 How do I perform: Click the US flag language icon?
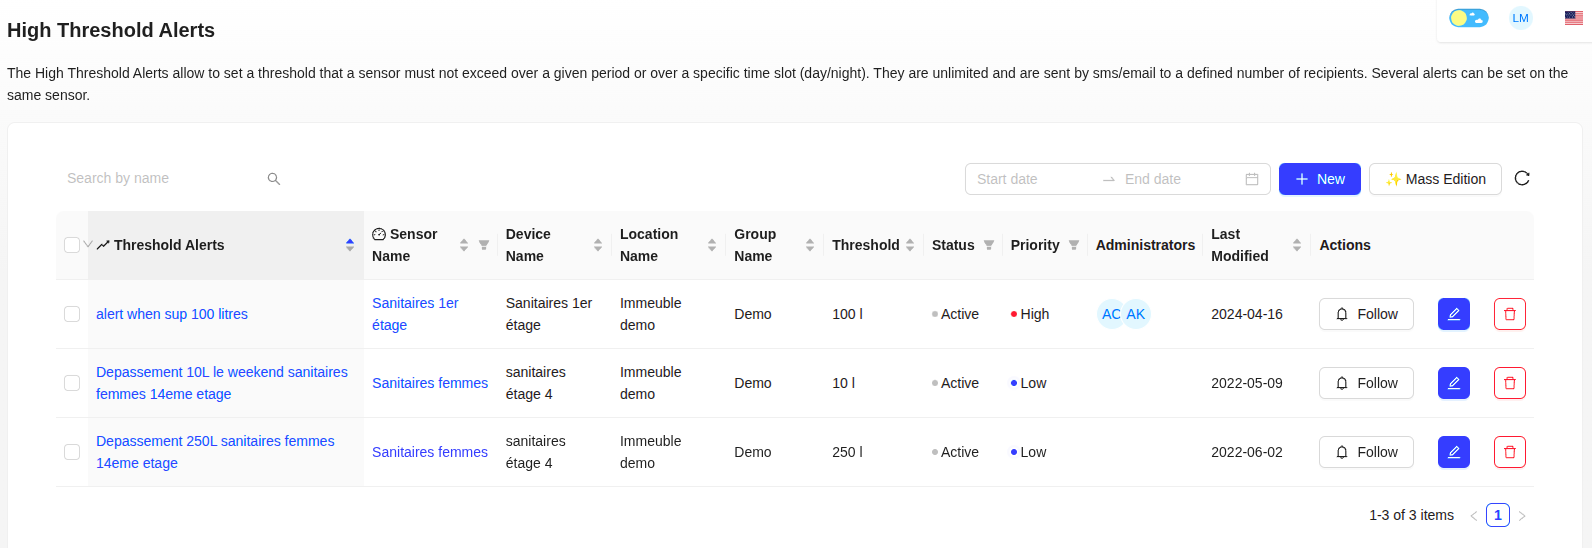pos(1573,18)
